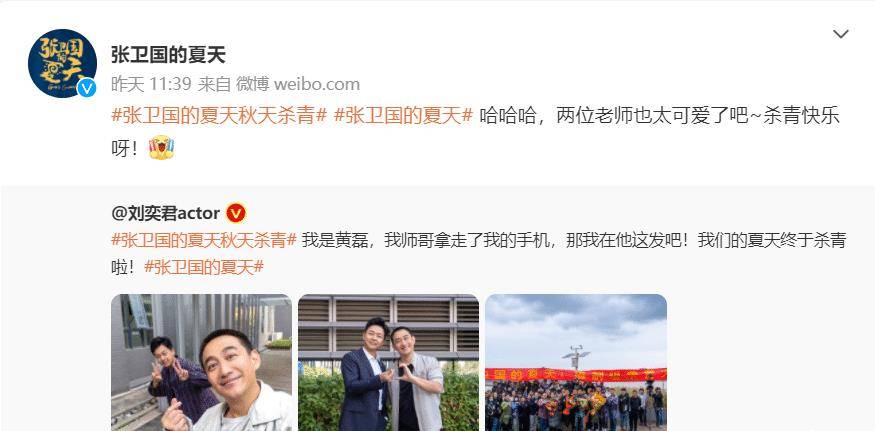Click the text 来自 before 微博 weibo.com
This screenshot has width=875, height=431.
point(214,85)
